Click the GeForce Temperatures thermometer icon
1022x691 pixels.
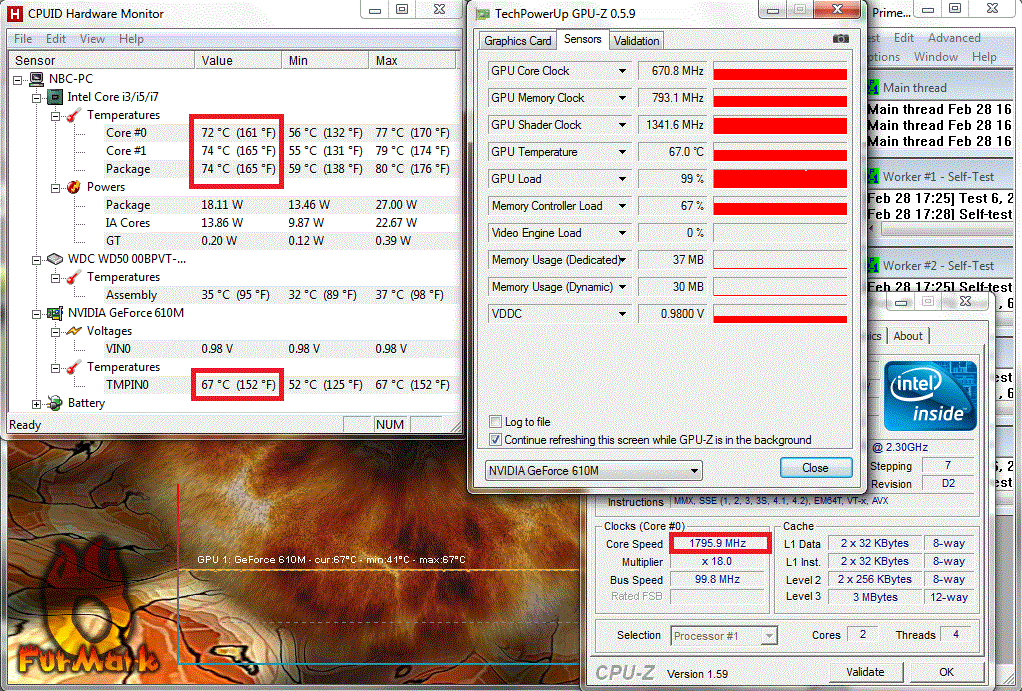click(x=74, y=368)
